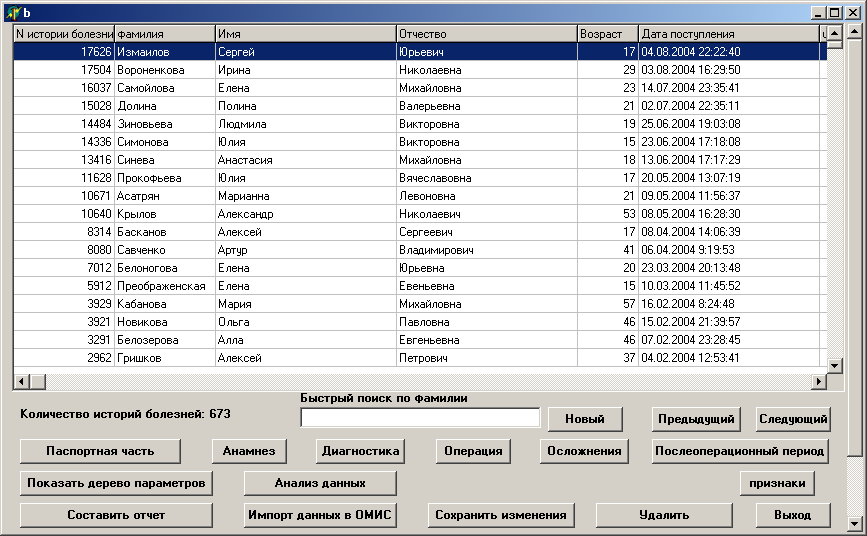Open 'Послеоперационный период' section
The width and height of the screenshot is (867, 536).
click(740, 451)
